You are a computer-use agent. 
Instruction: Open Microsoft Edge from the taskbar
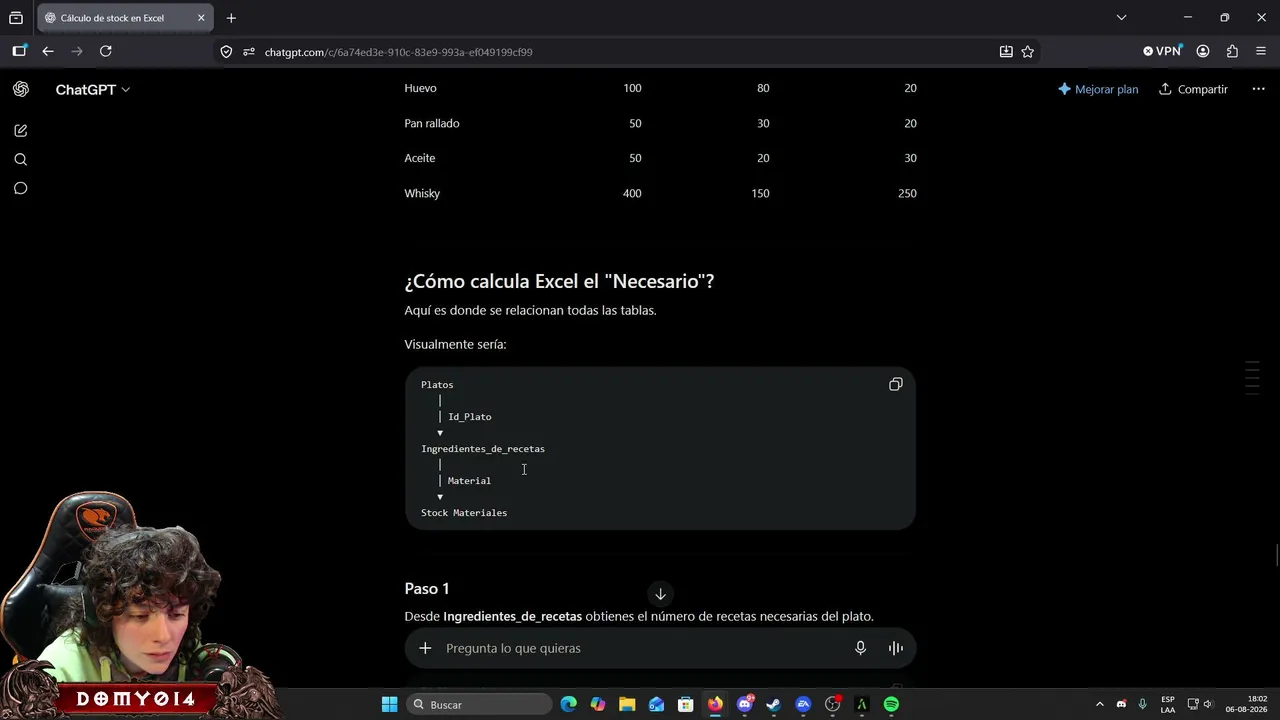click(x=568, y=705)
